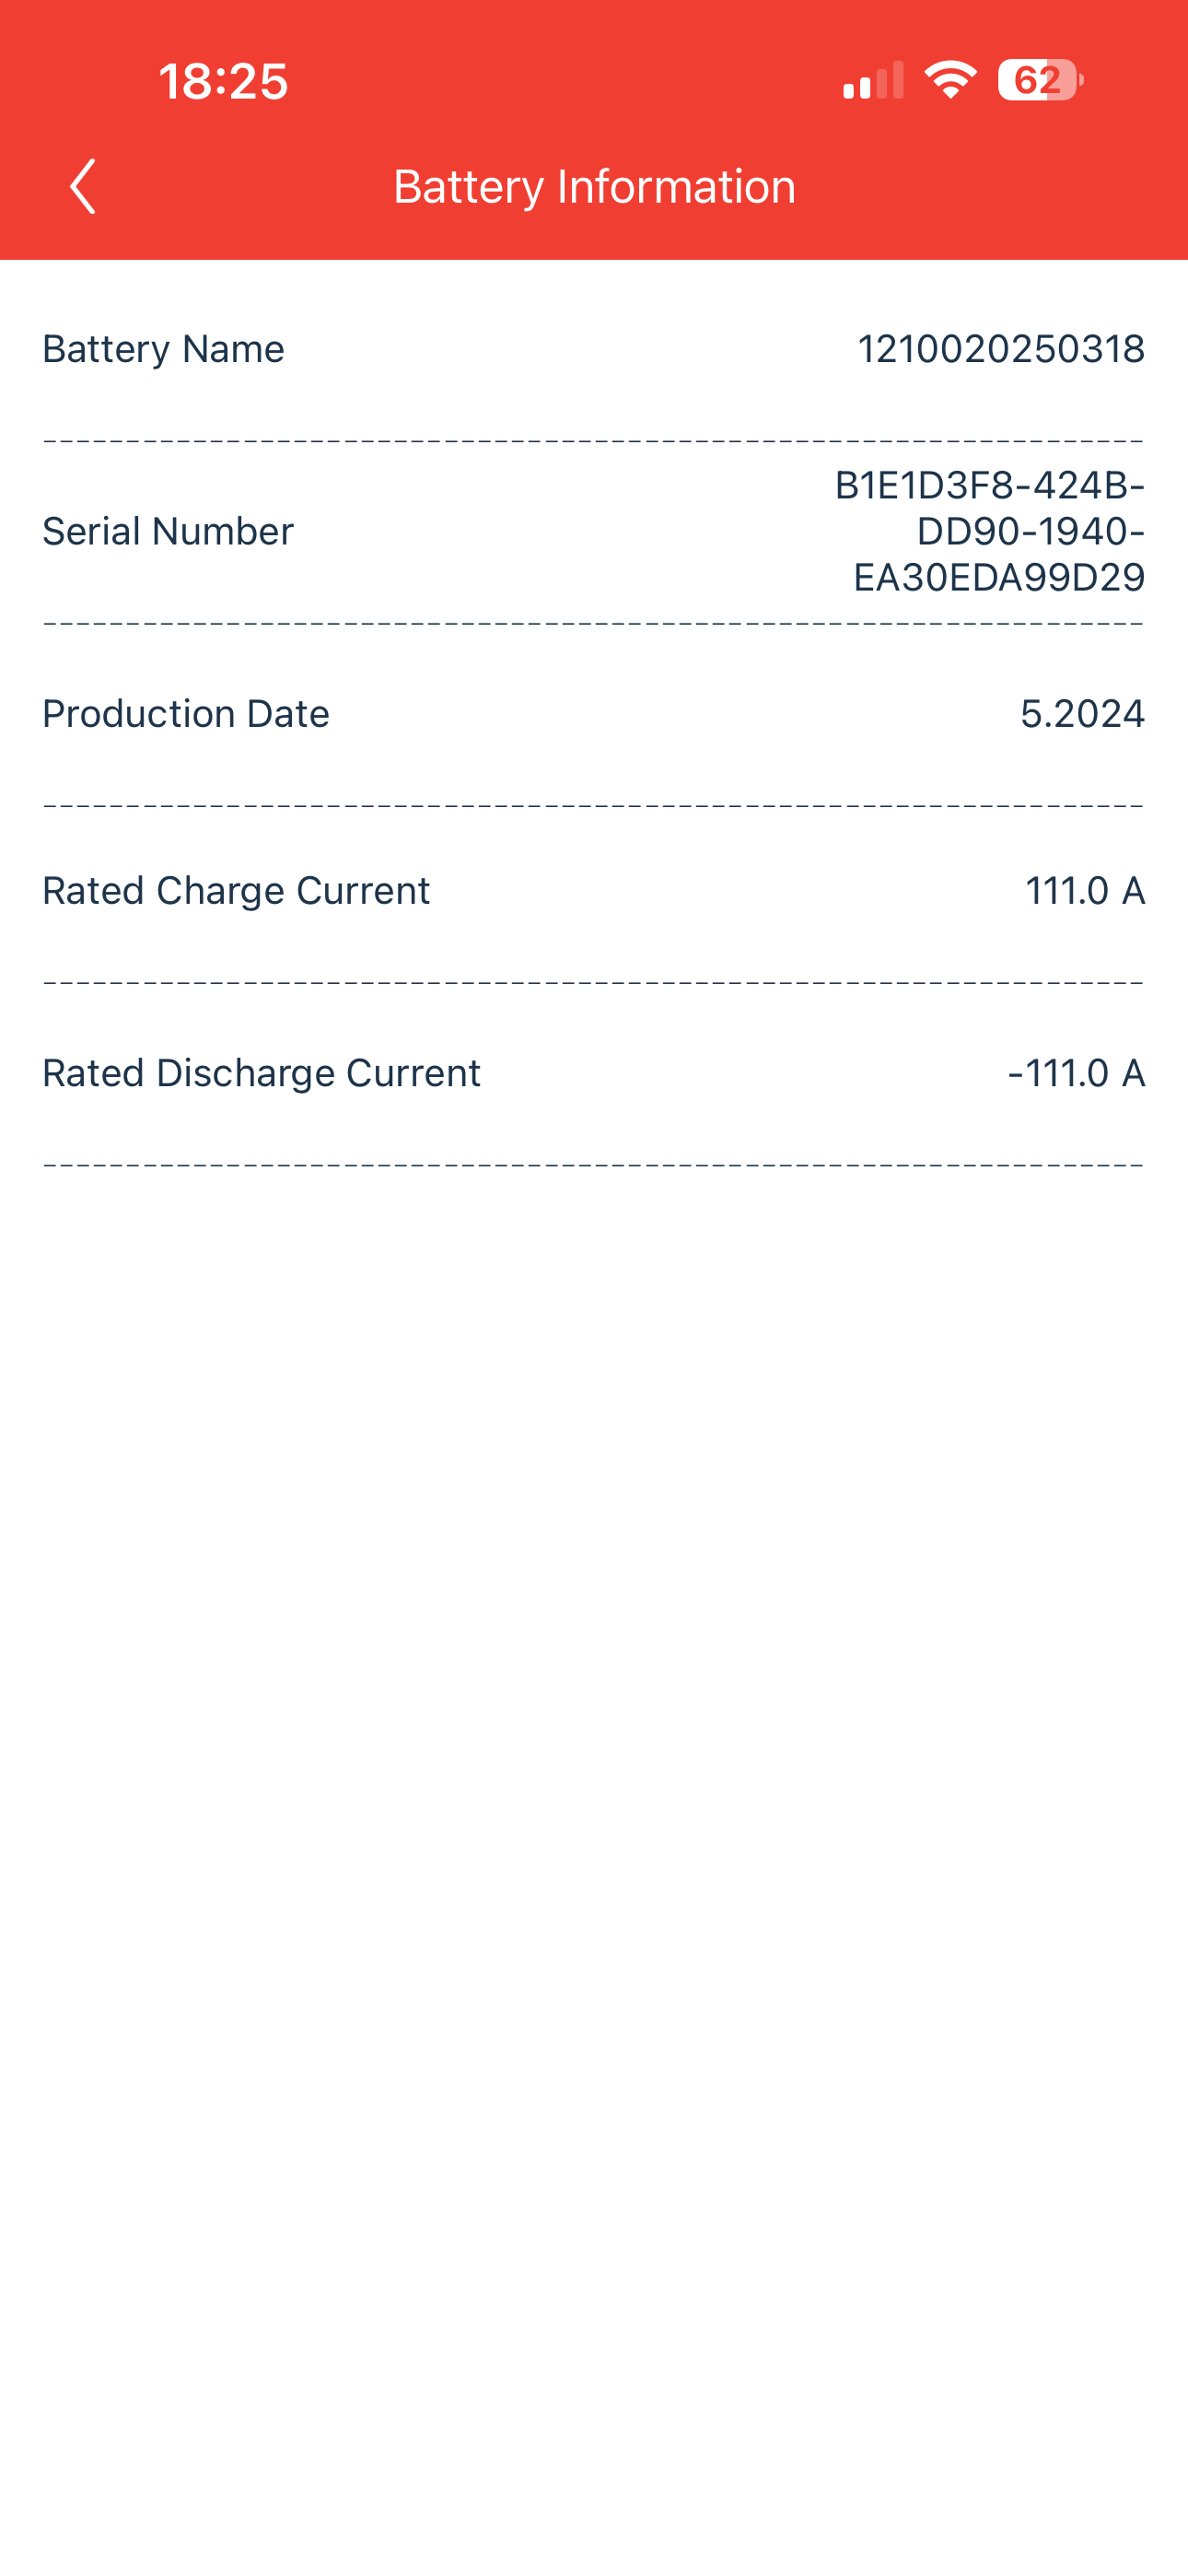Select the Serial Number label
This screenshot has height=2576, width=1188.
tap(168, 531)
